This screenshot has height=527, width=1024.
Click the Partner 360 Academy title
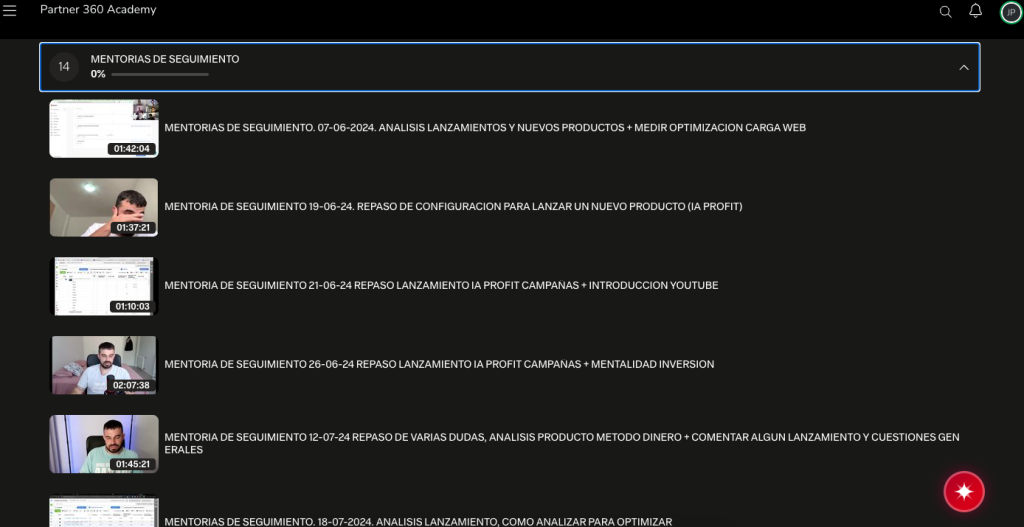(x=98, y=10)
